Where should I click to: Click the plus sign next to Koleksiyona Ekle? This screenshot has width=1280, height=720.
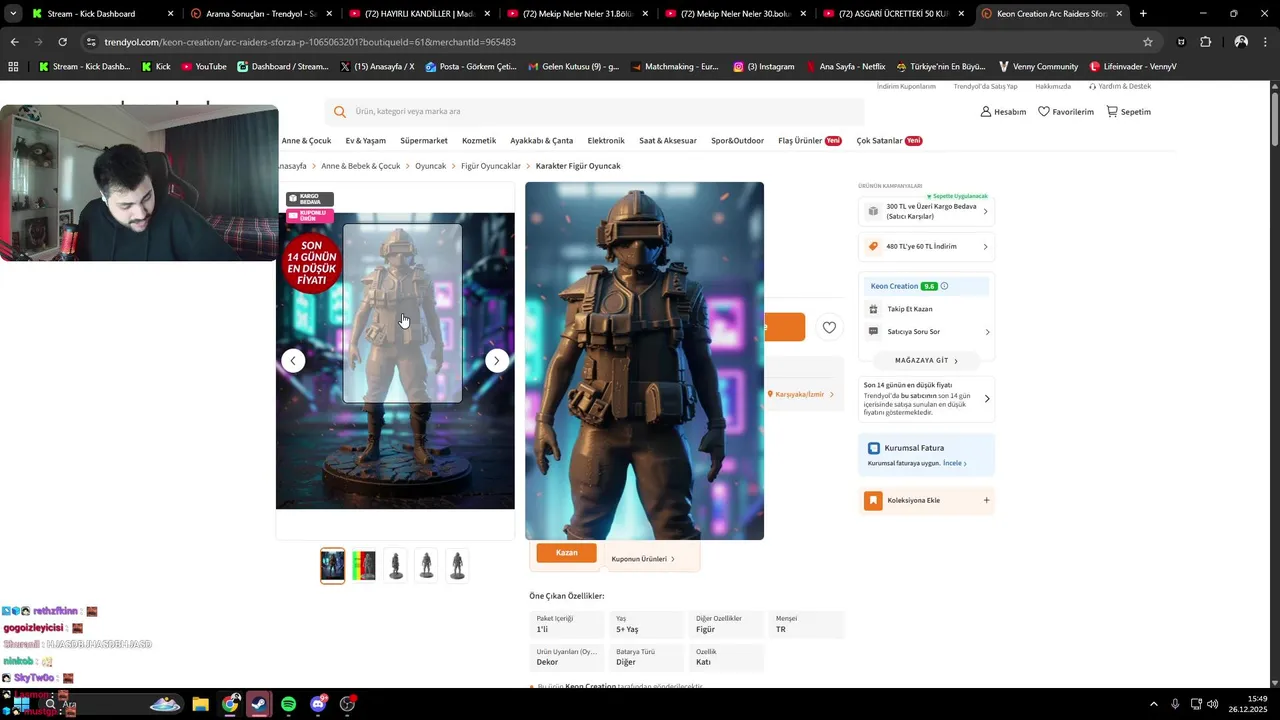[986, 500]
